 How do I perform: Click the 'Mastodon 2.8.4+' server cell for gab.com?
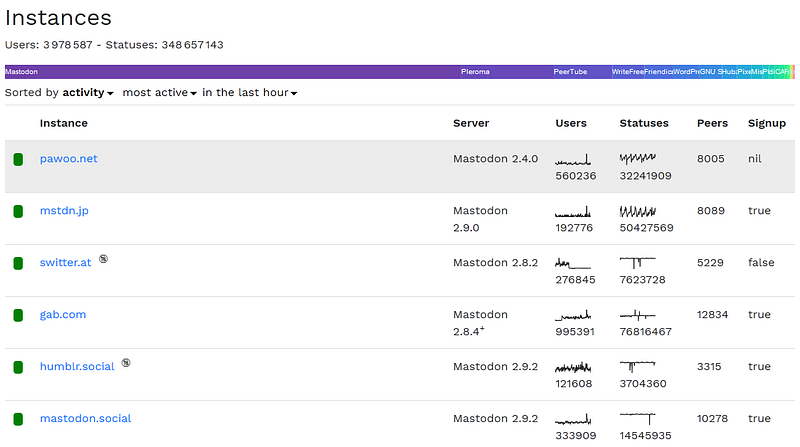[x=480, y=323]
